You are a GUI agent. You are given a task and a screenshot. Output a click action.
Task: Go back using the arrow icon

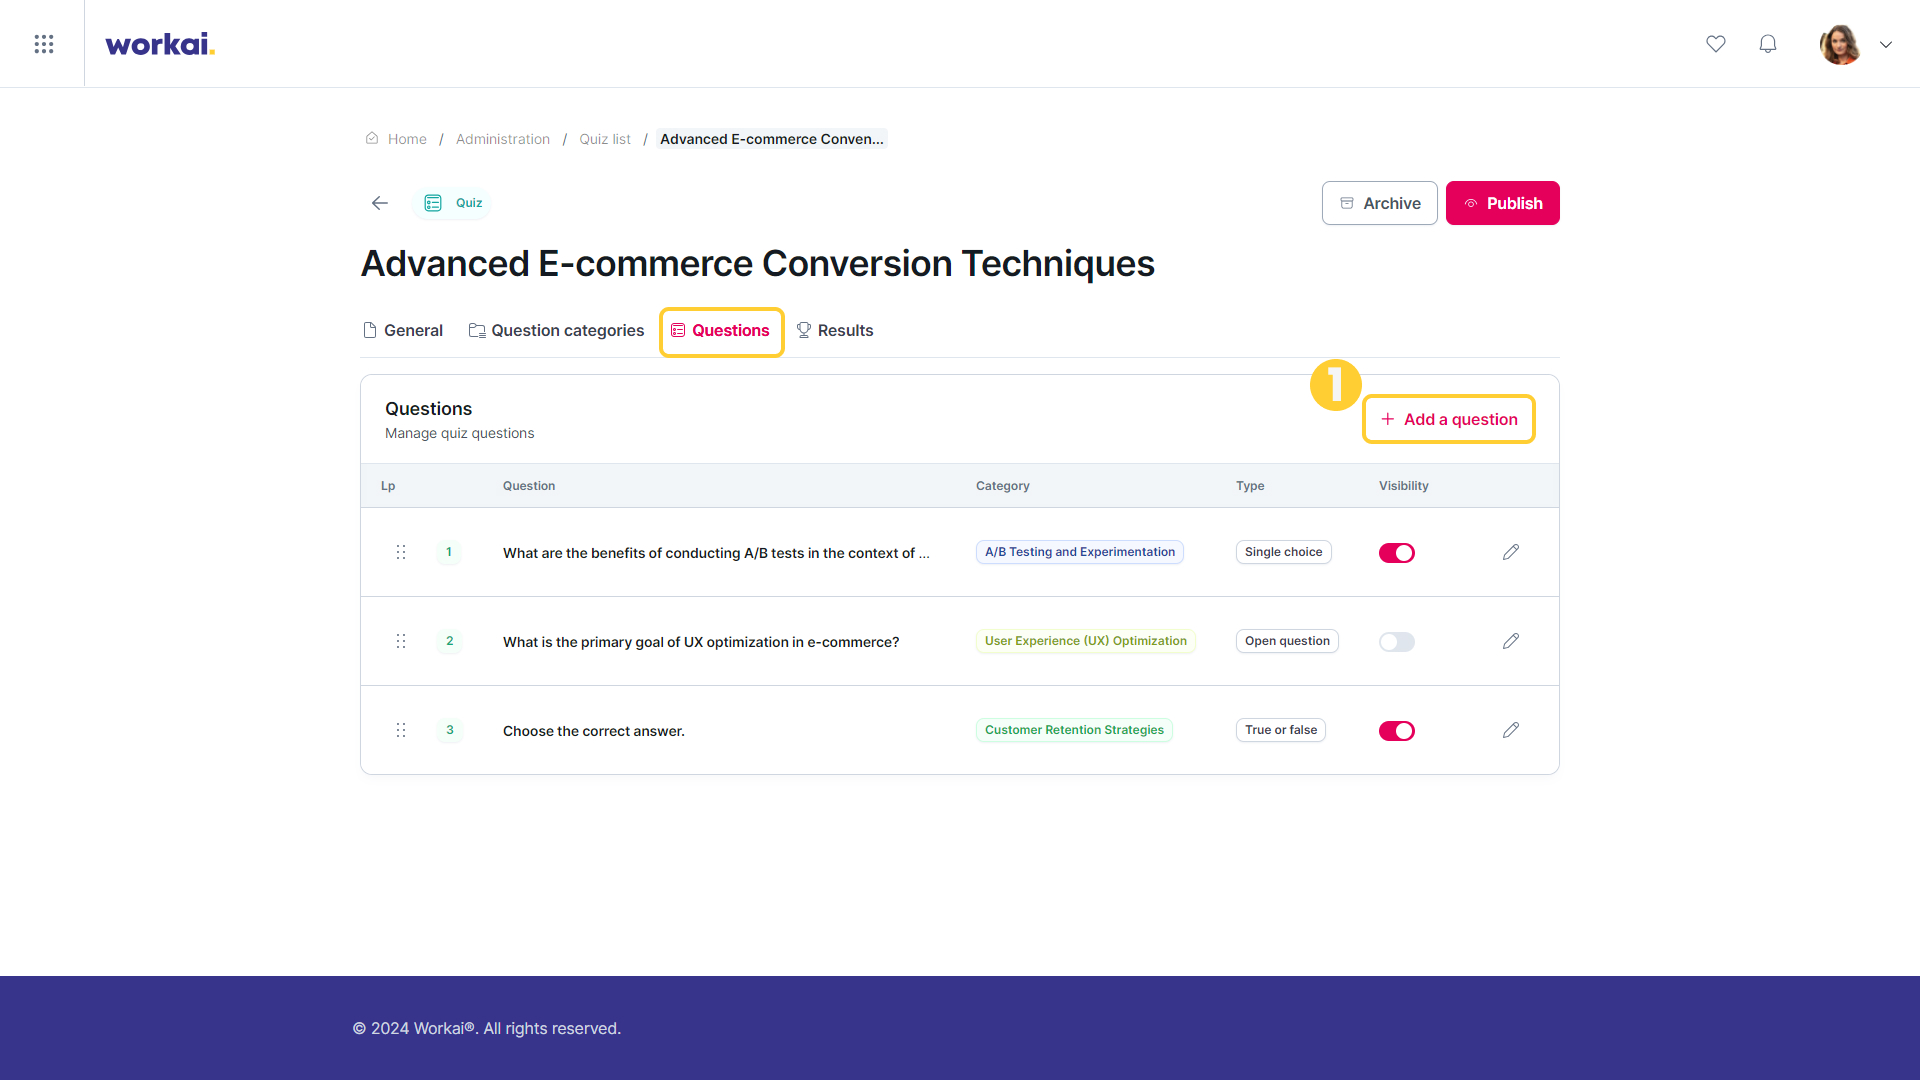click(380, 203)
